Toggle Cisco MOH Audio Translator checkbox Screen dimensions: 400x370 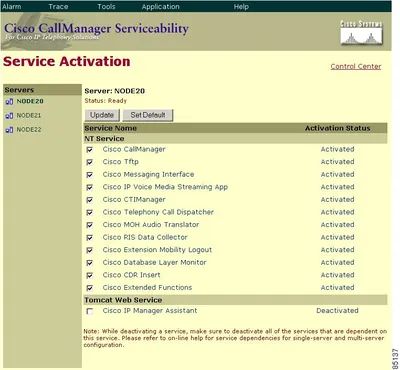tap(90, 225)
